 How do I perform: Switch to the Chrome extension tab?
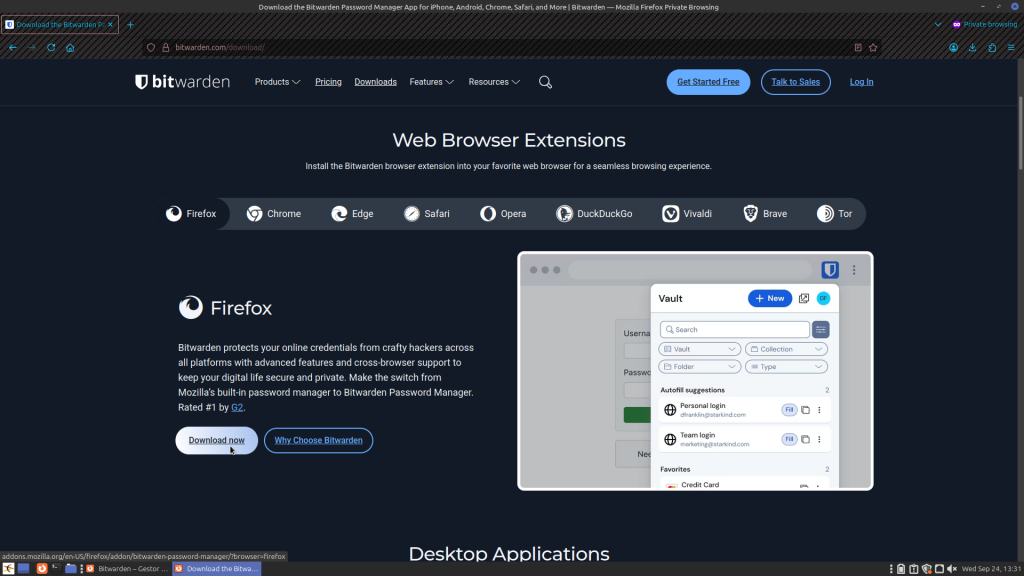[274, 214]
